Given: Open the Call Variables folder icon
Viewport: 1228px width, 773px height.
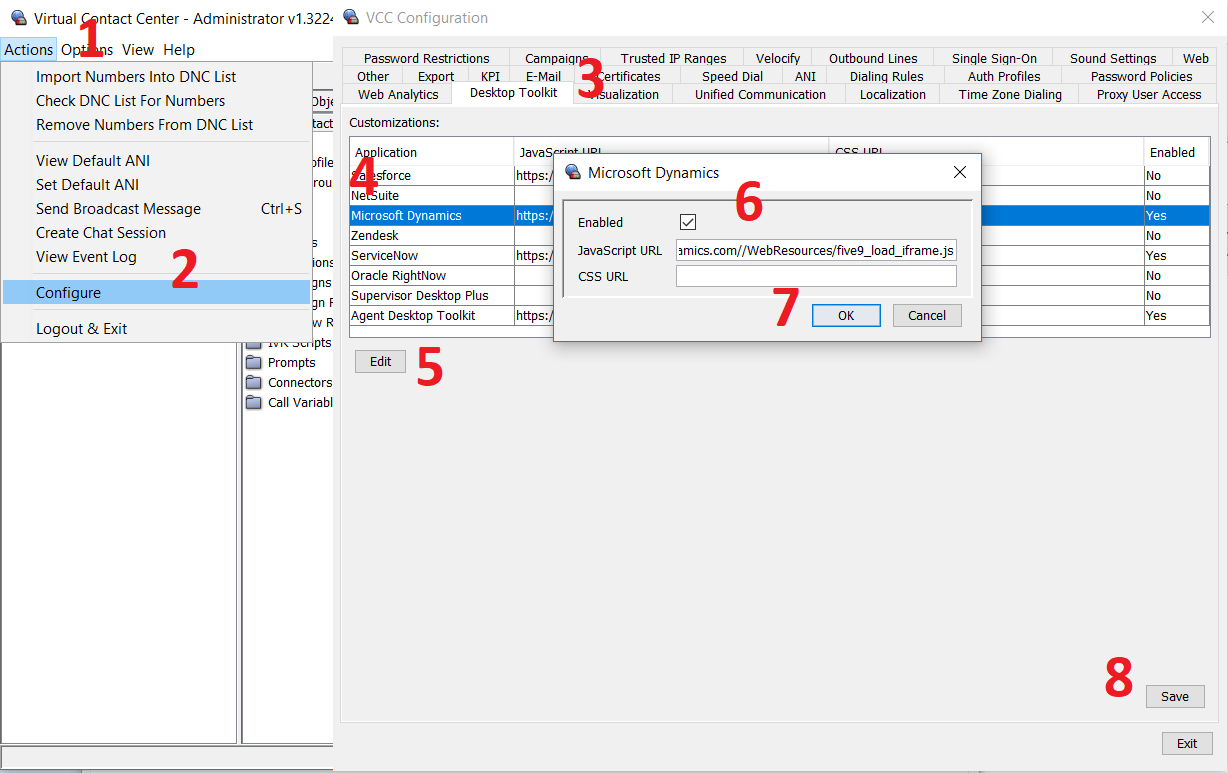Looking at the screenshot, I should pyautogui.click(x=253, y=402).
